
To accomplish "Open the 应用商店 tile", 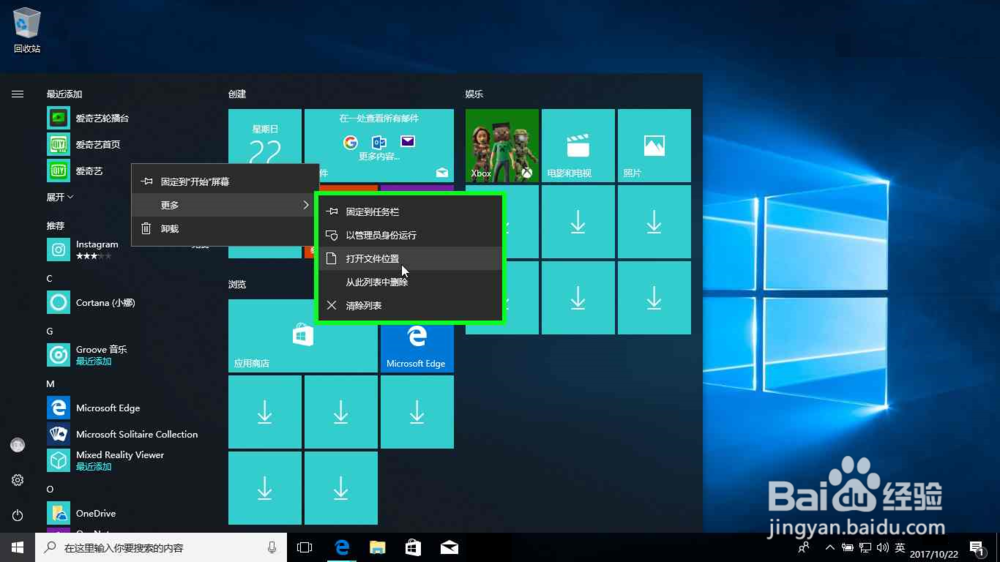I will (303, 336).
